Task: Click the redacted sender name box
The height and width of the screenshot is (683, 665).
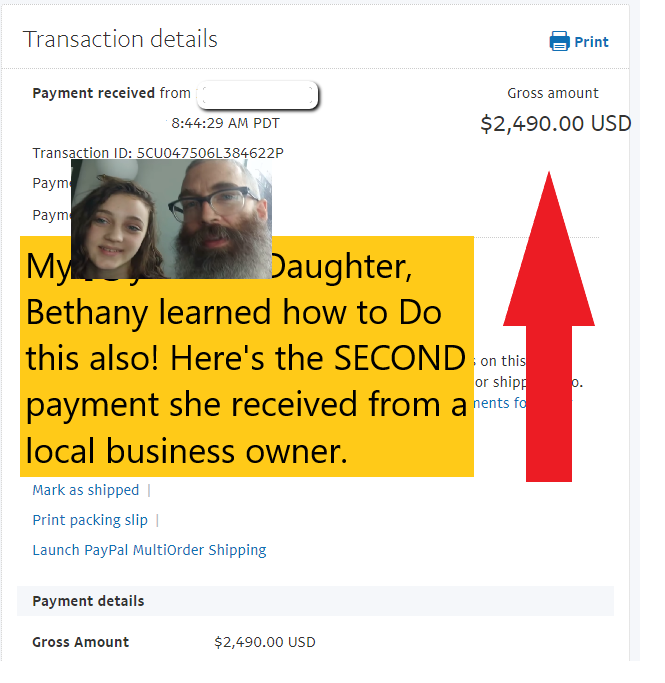Action: pos(257,95)
